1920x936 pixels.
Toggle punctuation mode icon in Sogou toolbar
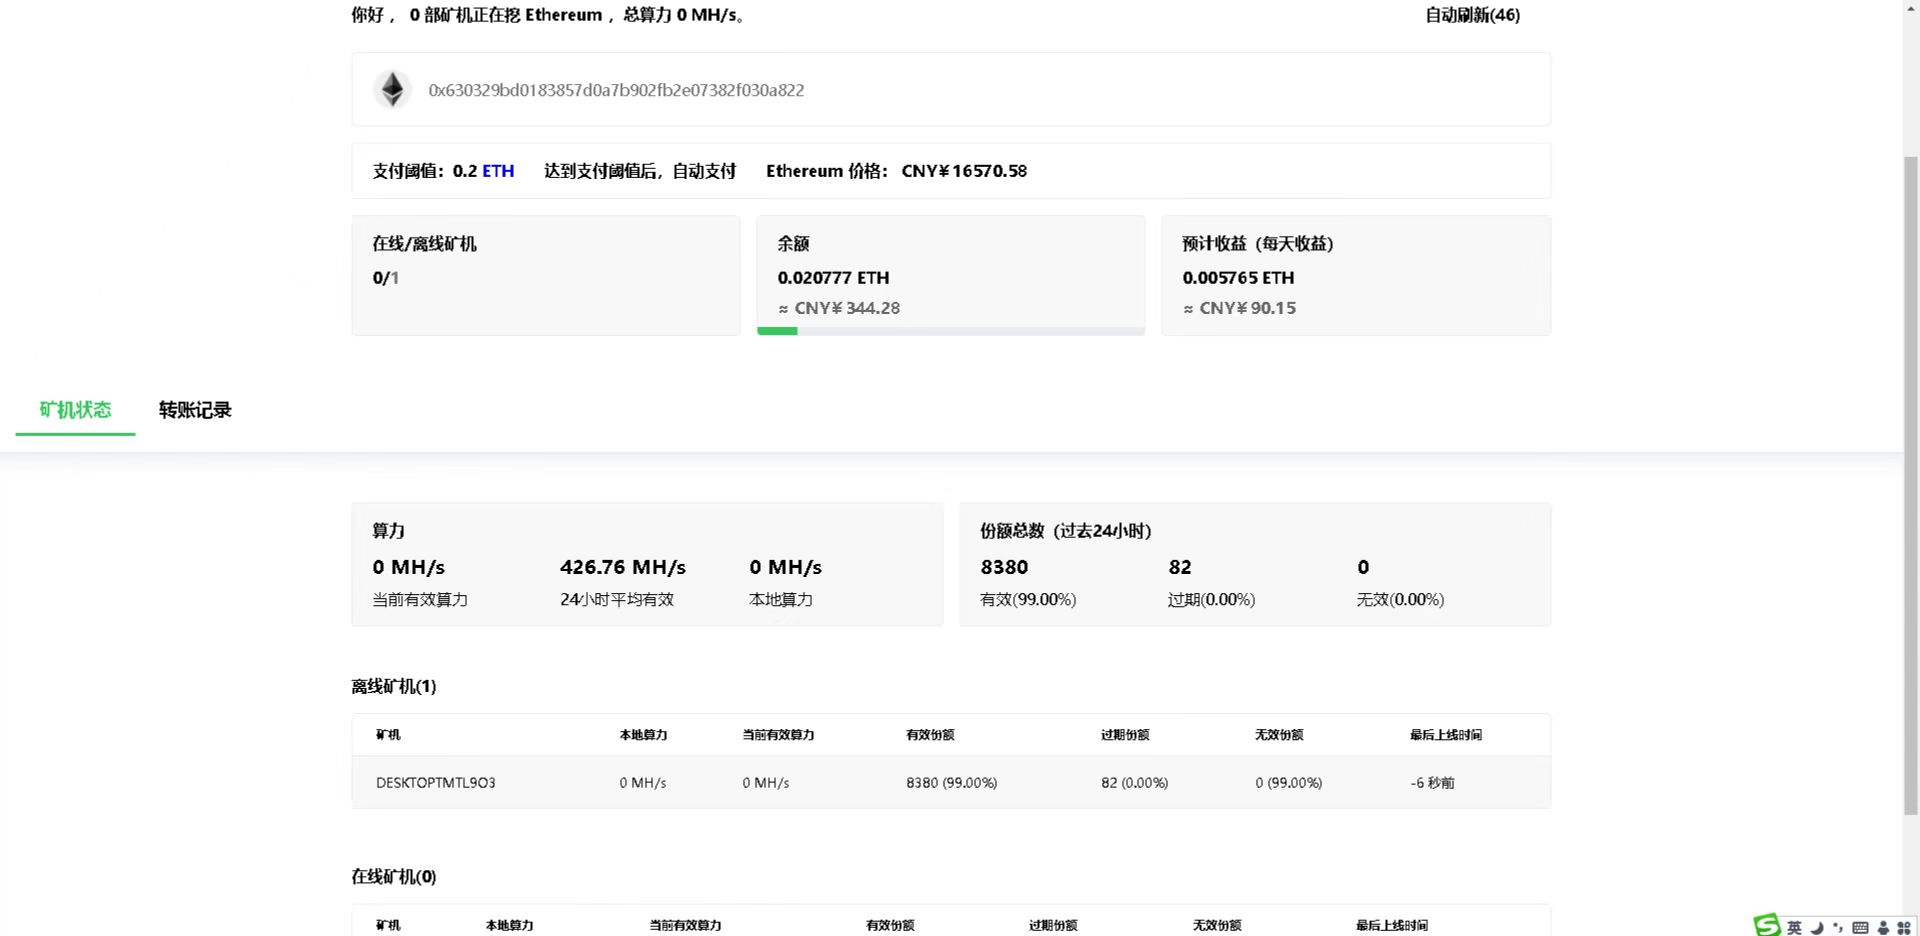(x=1837, y=927)
